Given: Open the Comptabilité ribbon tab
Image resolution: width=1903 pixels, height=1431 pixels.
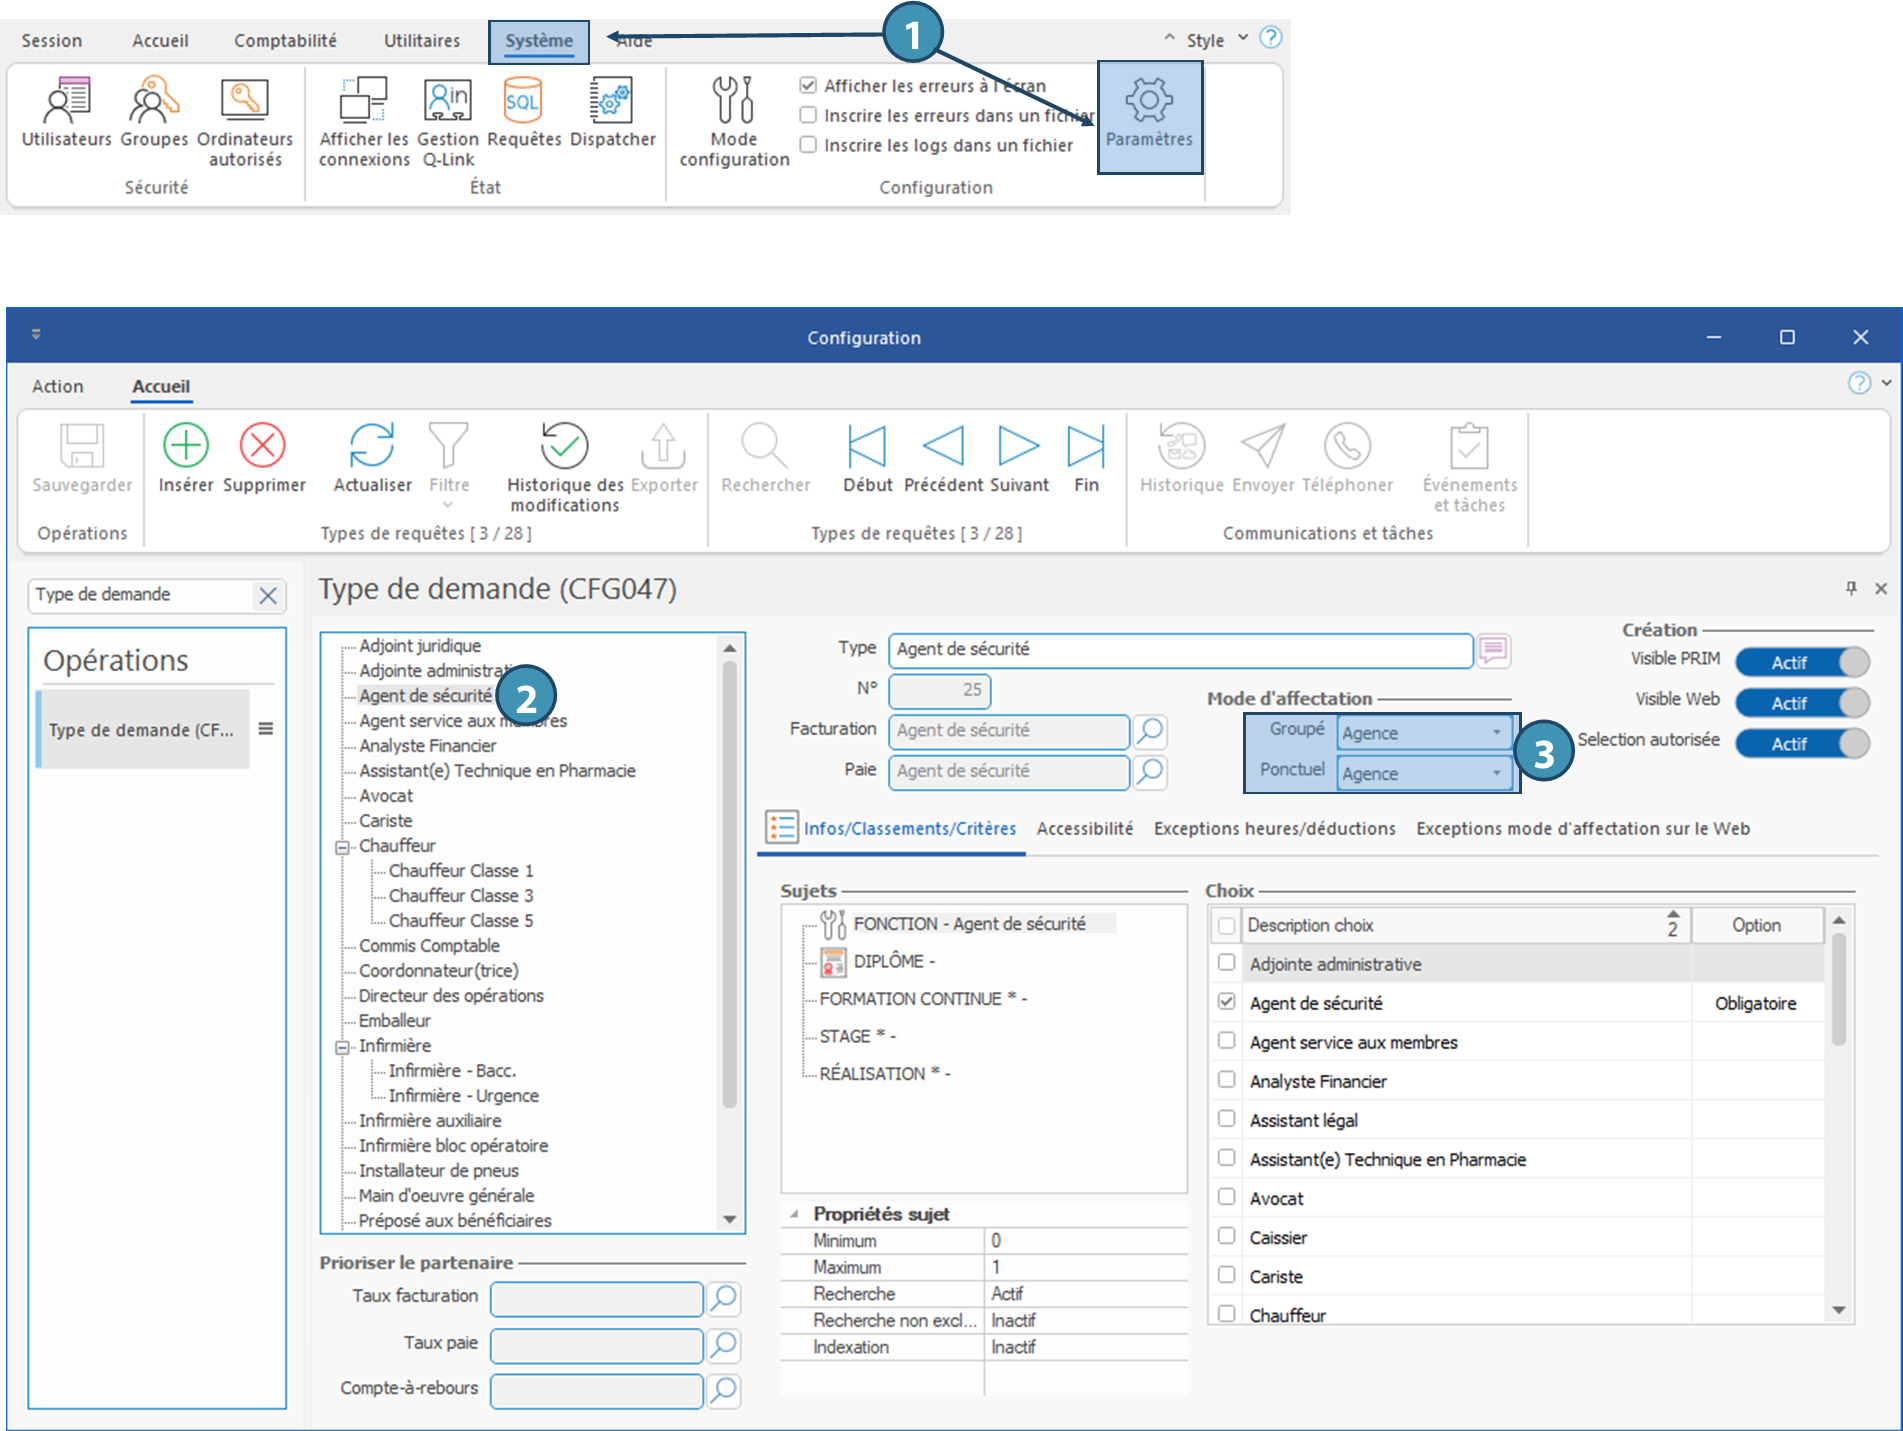Looking at the screenshot, I should coord(285,41).
